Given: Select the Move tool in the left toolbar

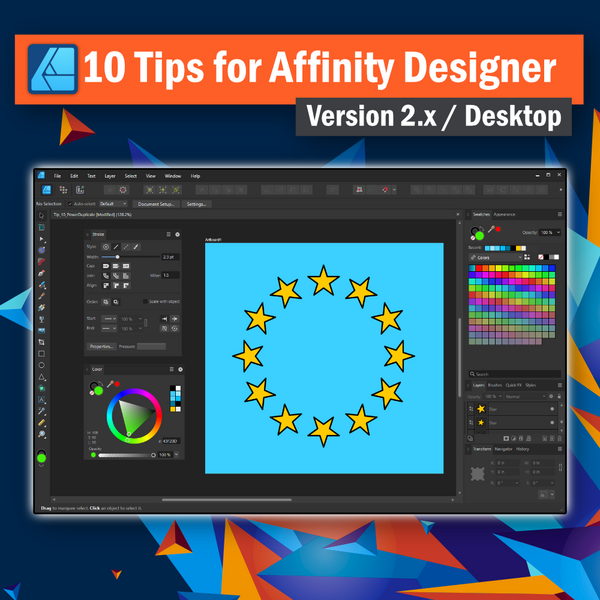Looking at the screenshot, I should pyautogui.click(x=41, y=216).
